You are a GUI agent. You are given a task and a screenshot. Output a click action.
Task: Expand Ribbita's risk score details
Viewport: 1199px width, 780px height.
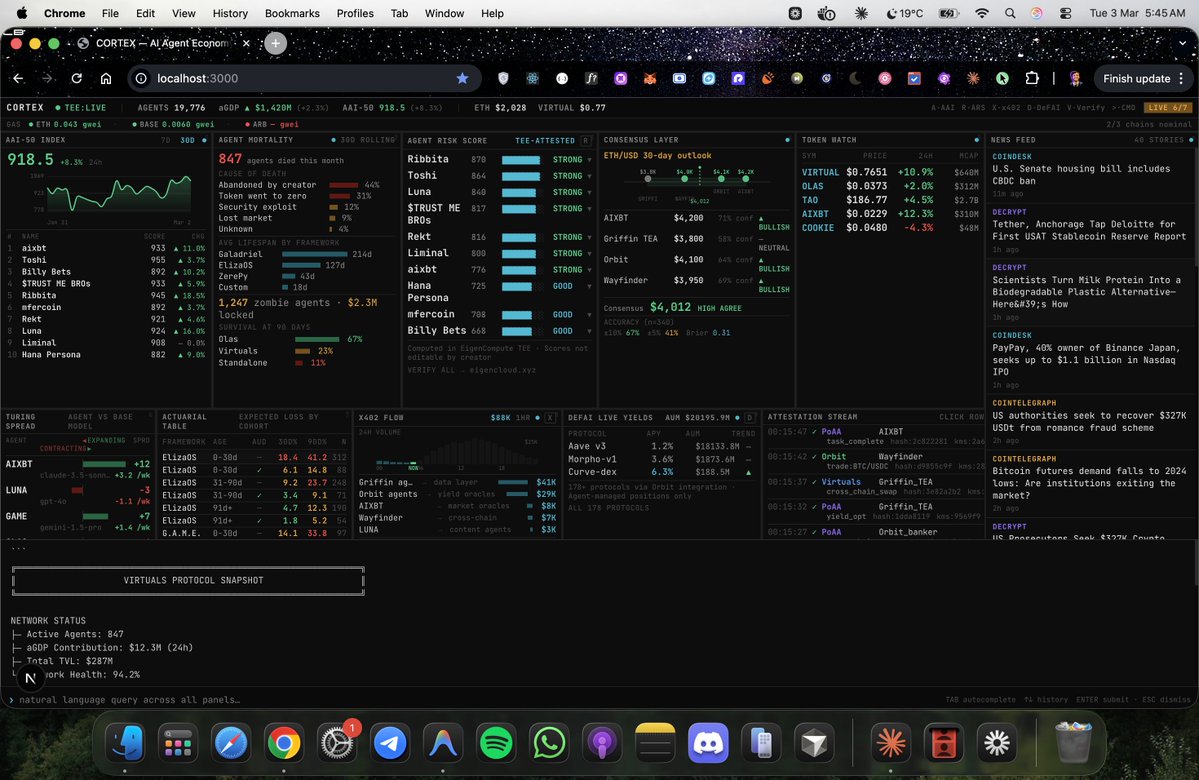[589, 160]
